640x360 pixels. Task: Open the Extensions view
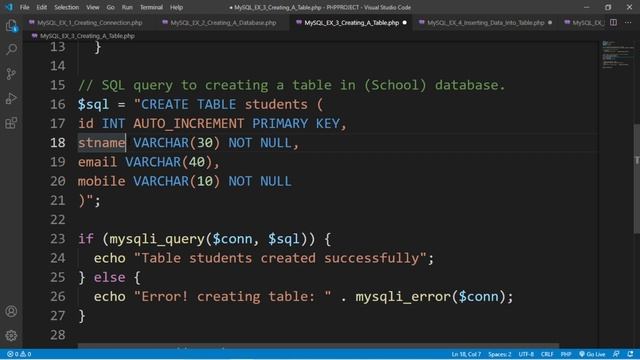click(11, 123)
